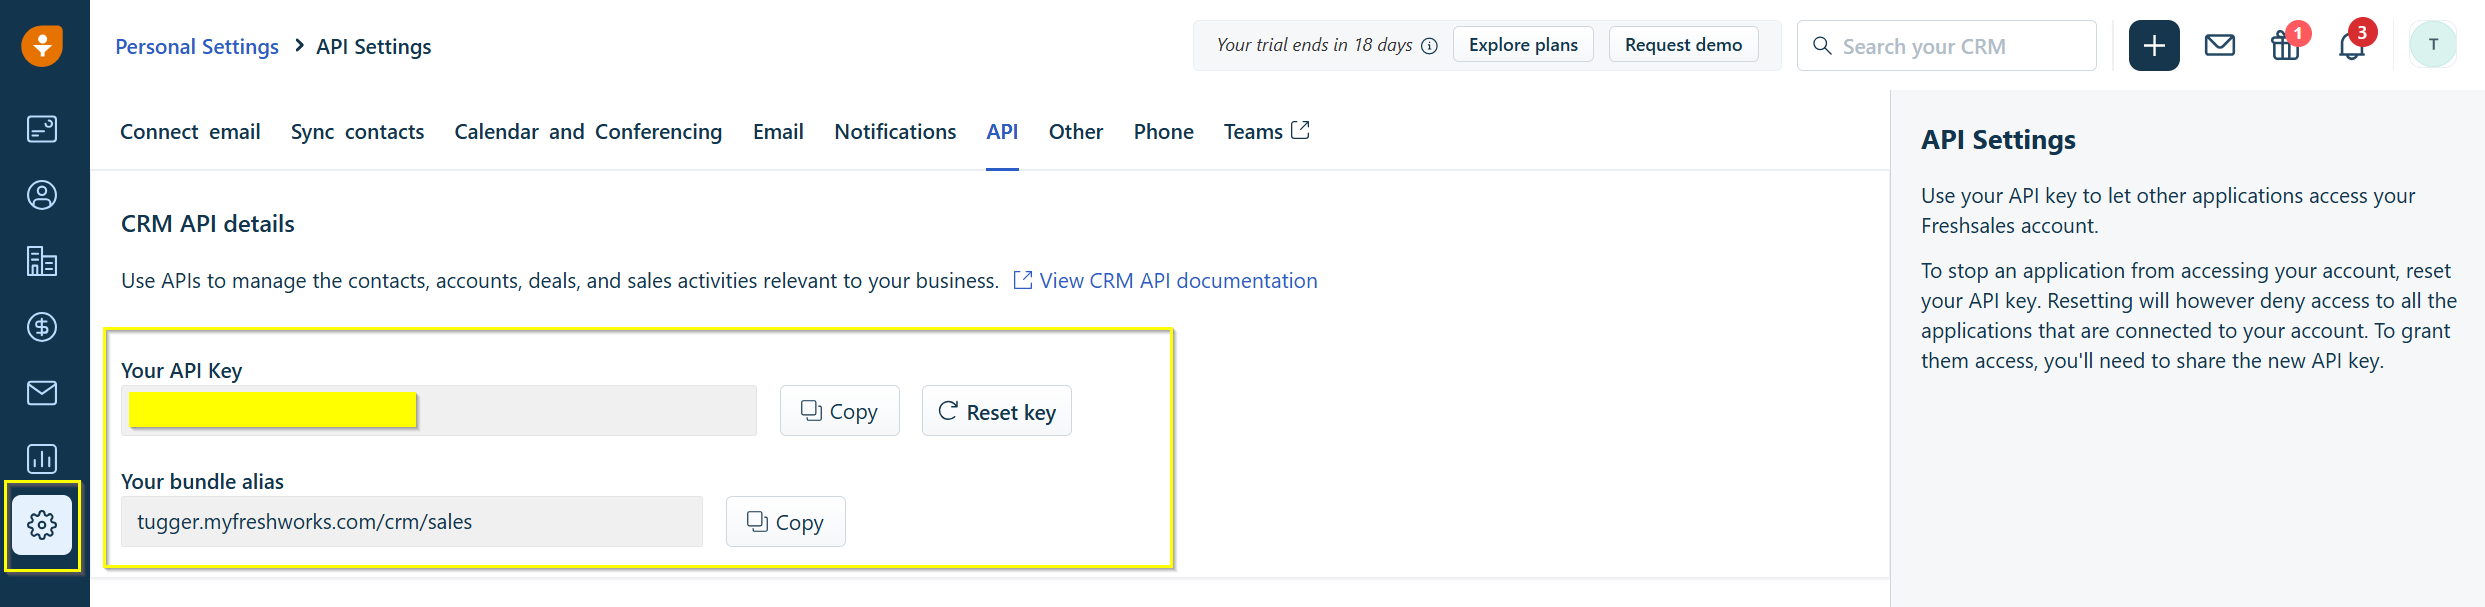Switch to Sync contacts tab
Viewport: 2485px width, 607px height.
[357, 132]
